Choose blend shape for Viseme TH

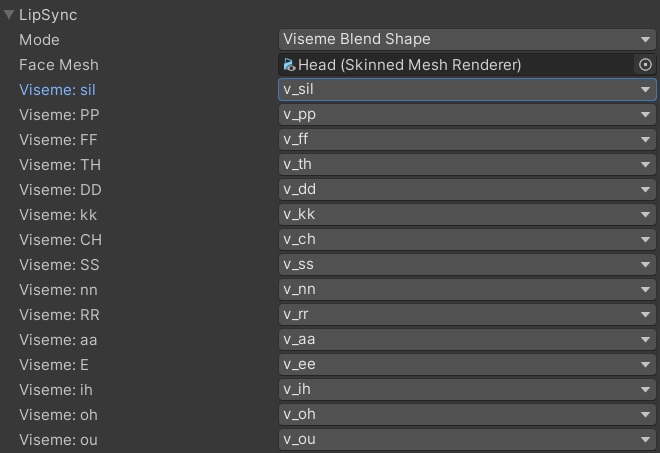[x=467, y=165]
